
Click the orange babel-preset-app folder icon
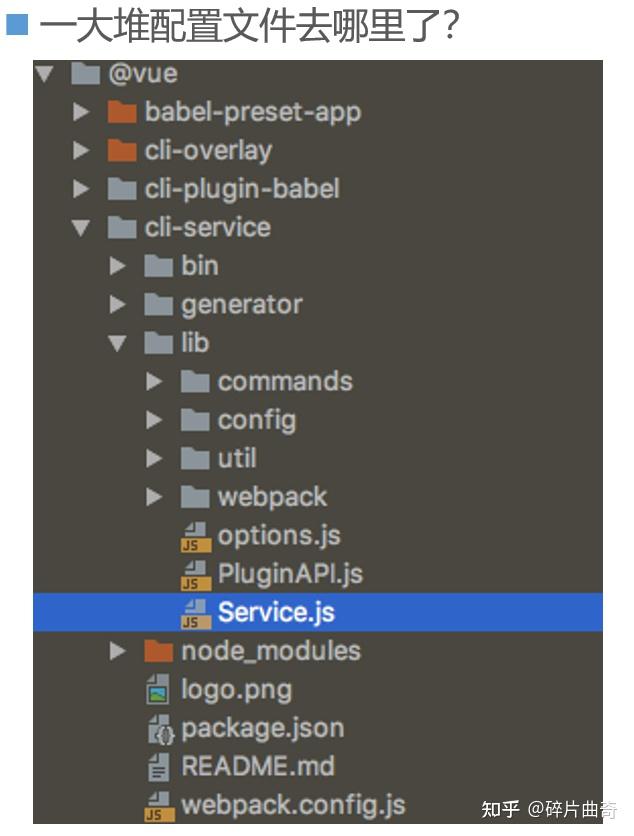pyautogui.click(x=122, y=112)
